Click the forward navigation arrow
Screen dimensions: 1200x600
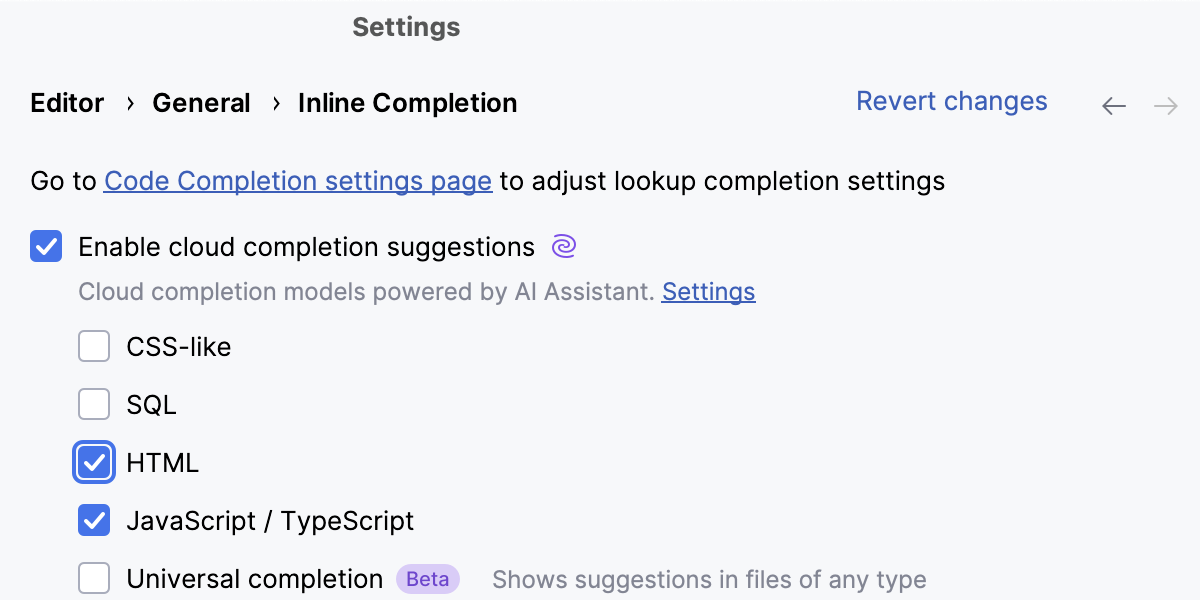coord(1166,105)
